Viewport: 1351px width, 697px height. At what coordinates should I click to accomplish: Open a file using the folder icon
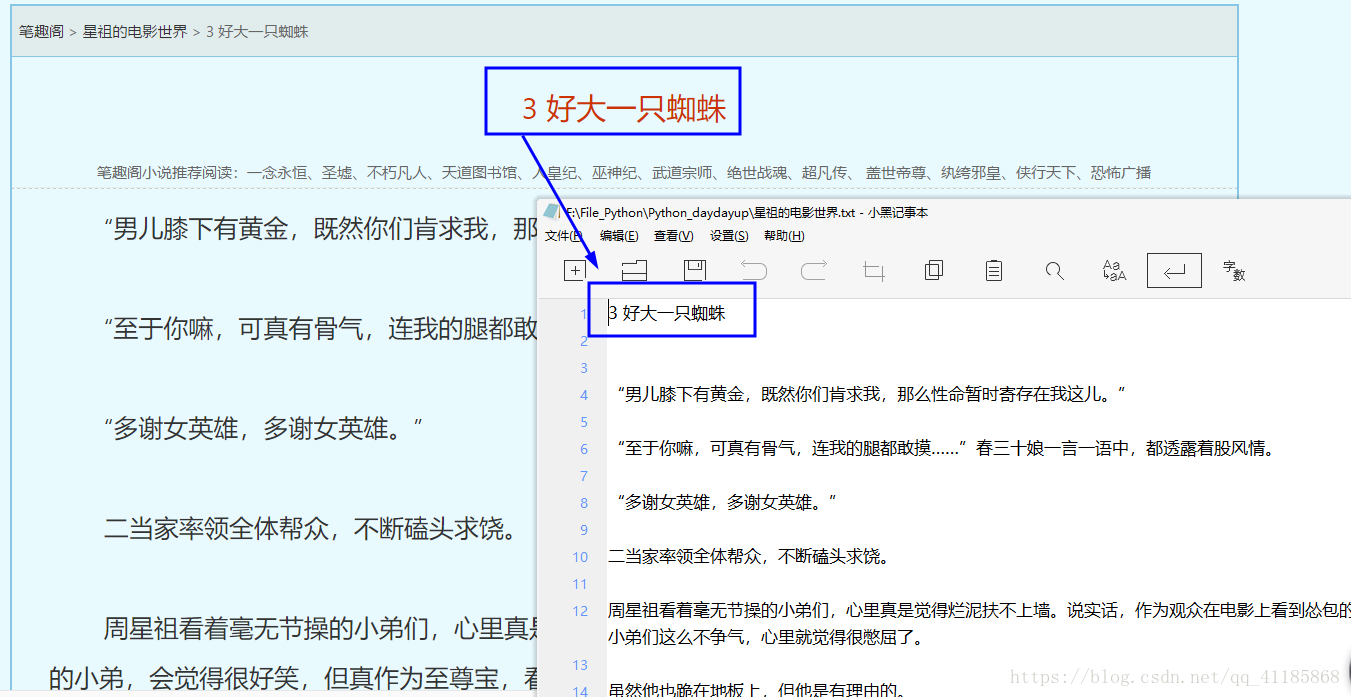click(634, 270)
